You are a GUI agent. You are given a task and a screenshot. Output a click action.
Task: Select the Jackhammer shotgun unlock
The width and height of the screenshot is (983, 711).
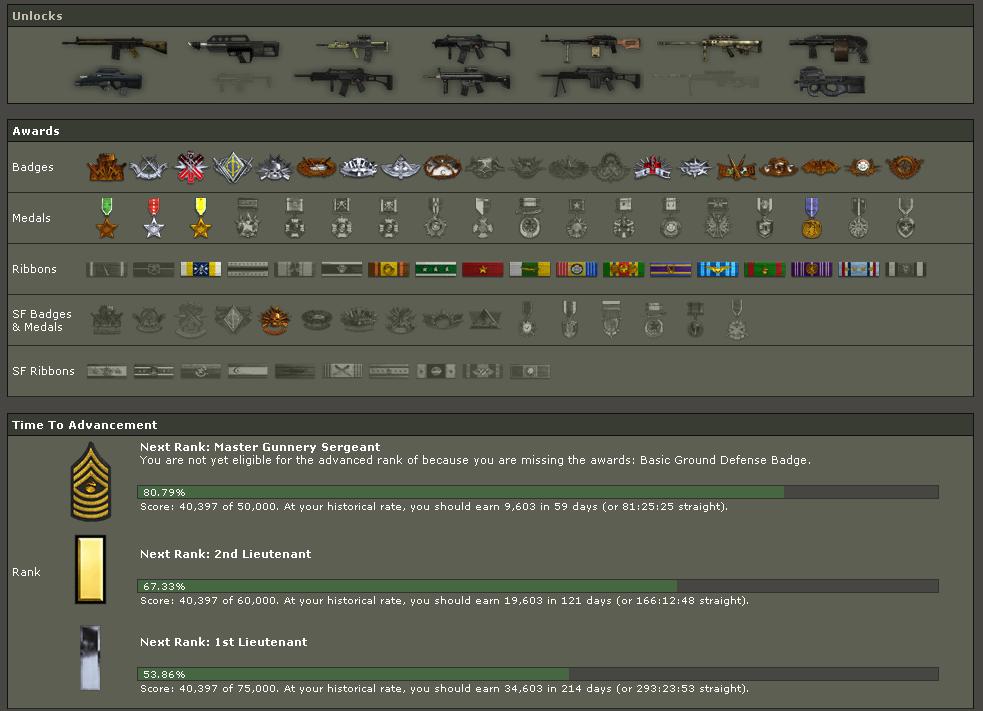coord(233,48)
